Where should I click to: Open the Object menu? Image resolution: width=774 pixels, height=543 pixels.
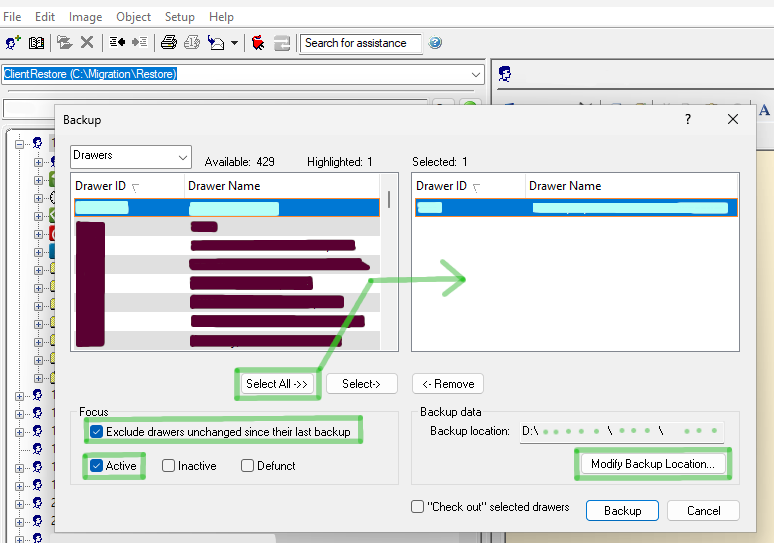click(x=133, y=17)
